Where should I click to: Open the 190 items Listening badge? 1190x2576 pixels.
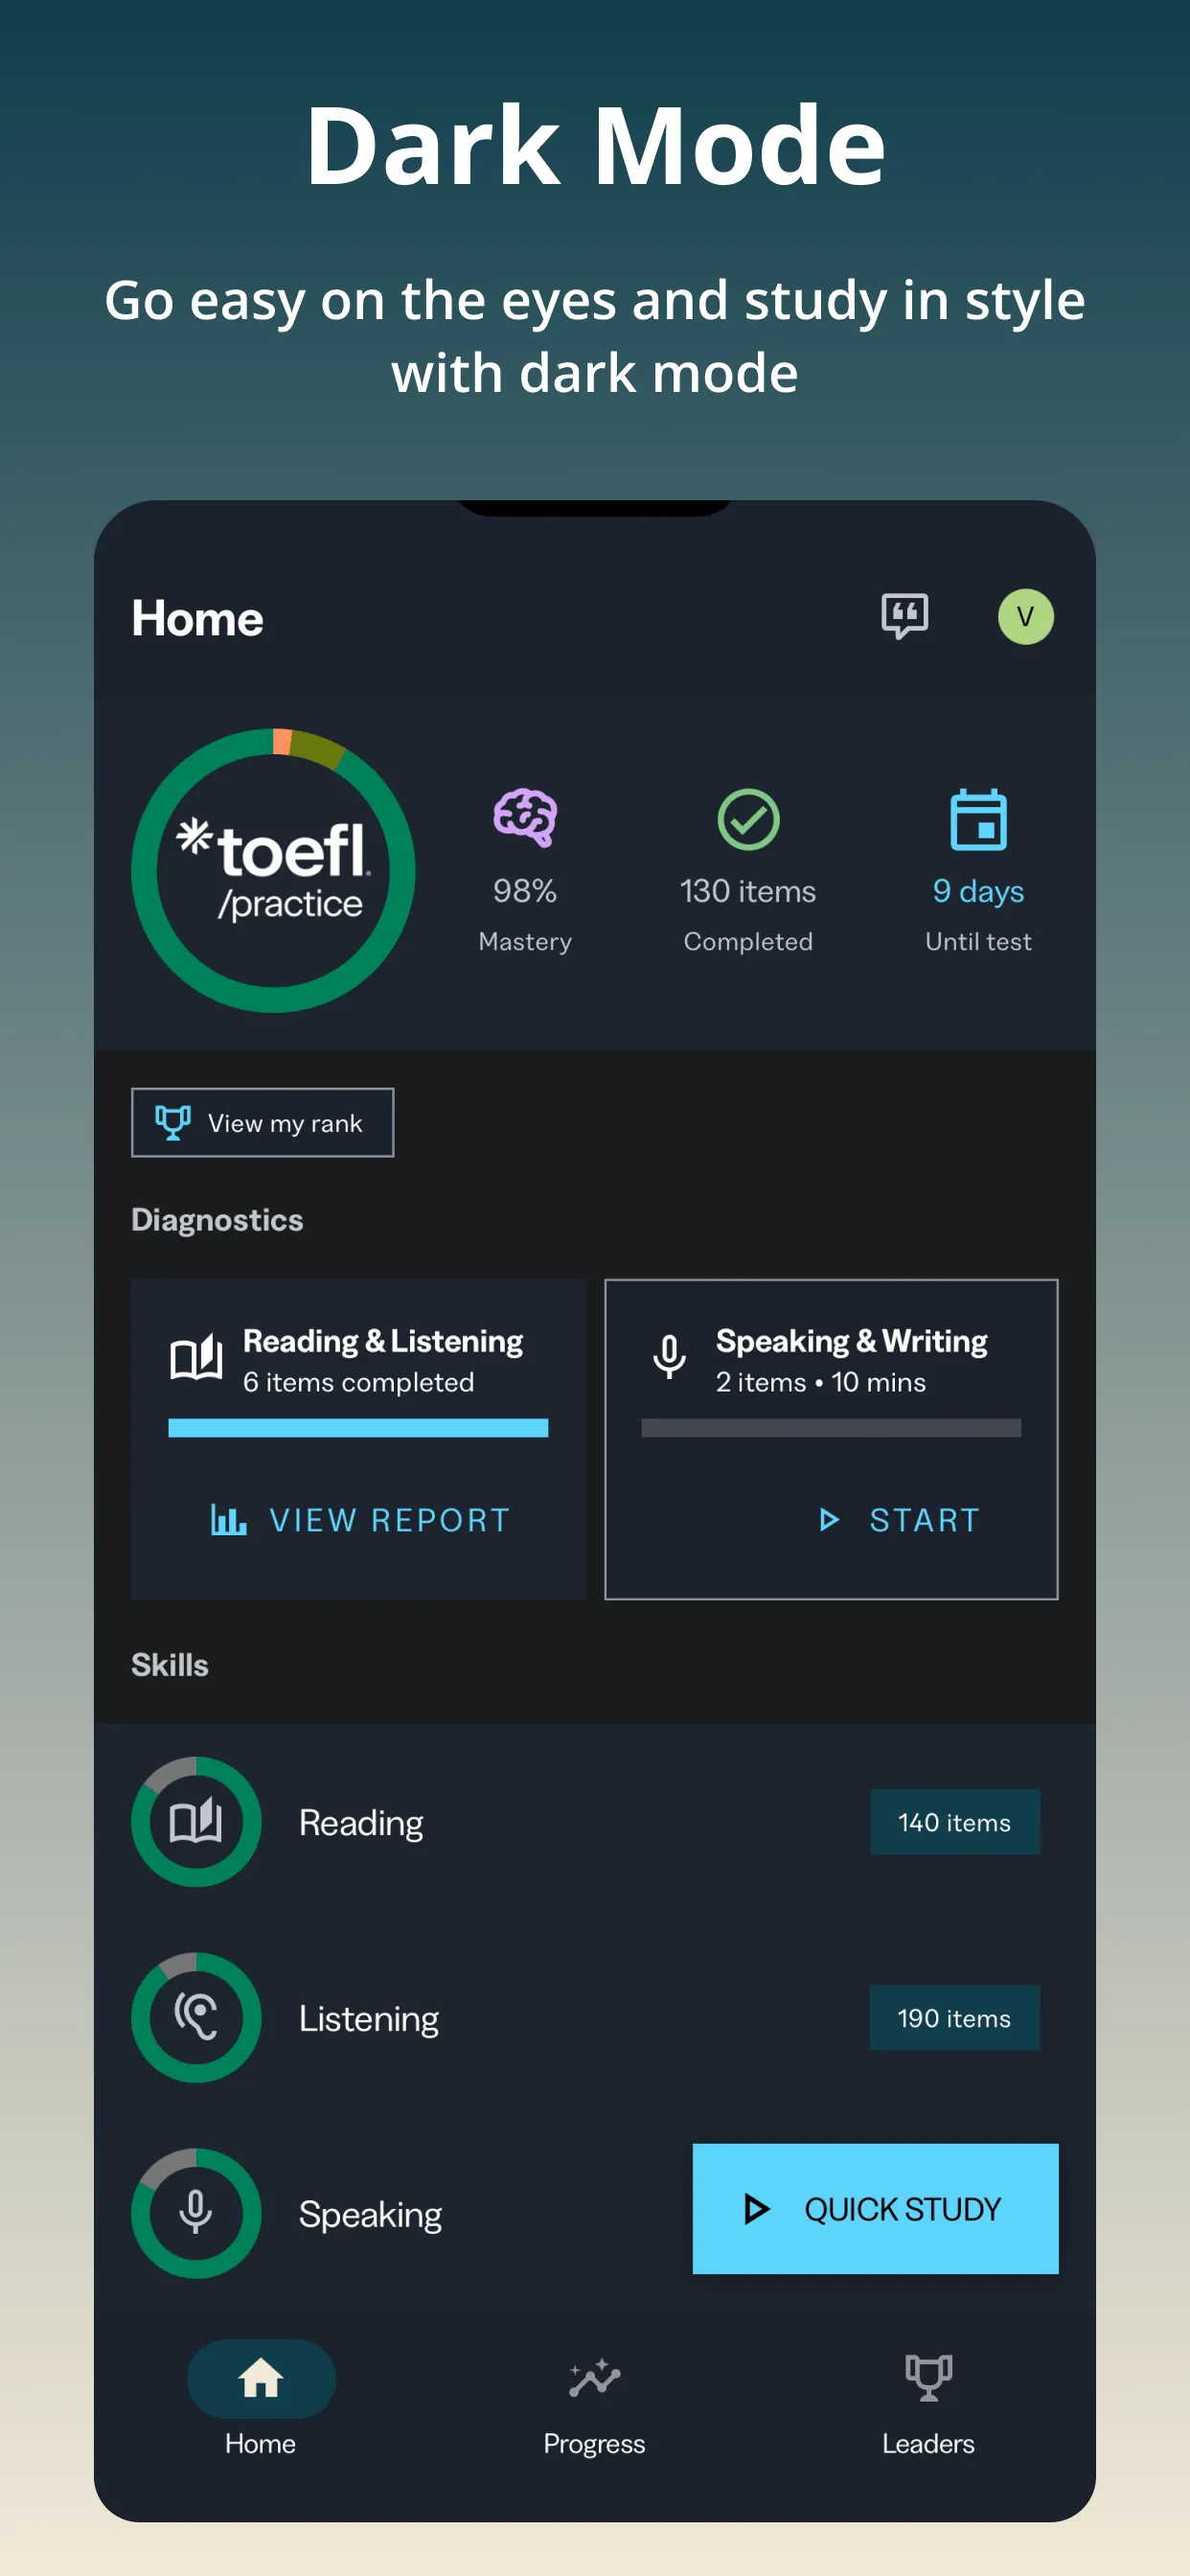click(x=955, y=2018)
